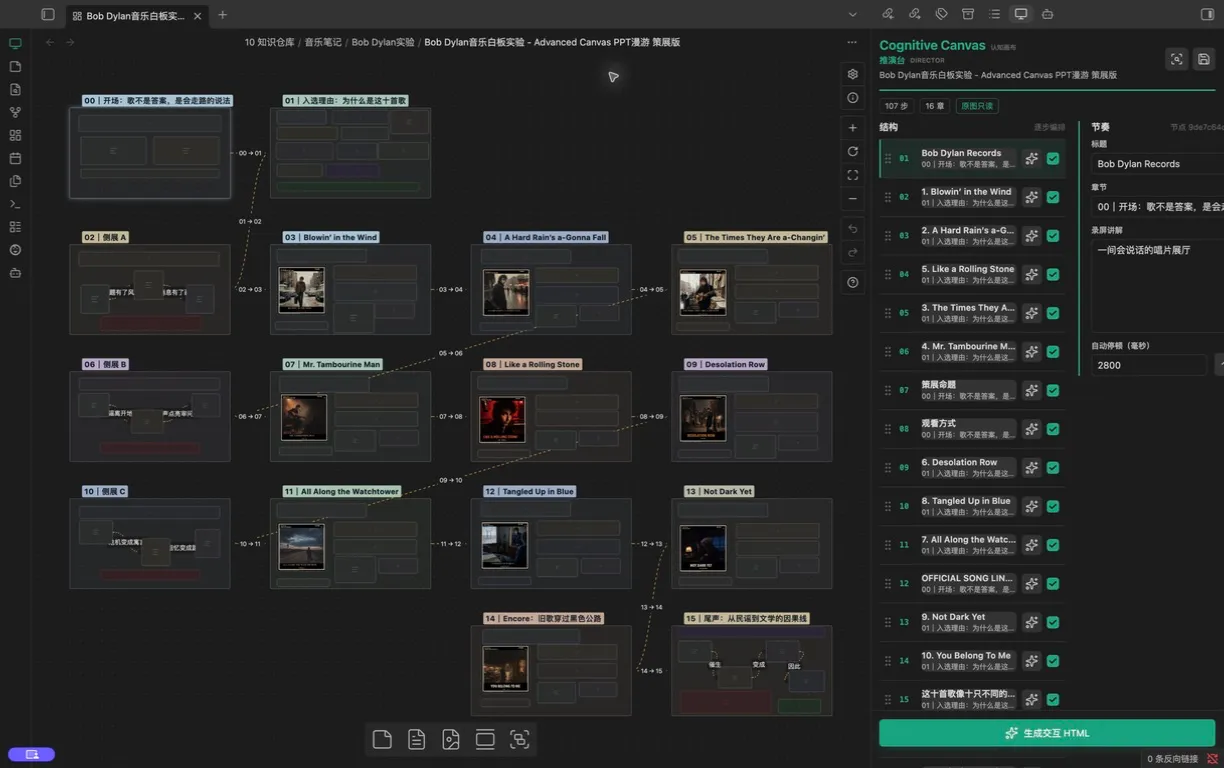Open canvas settings gear icon

point(852,74)
